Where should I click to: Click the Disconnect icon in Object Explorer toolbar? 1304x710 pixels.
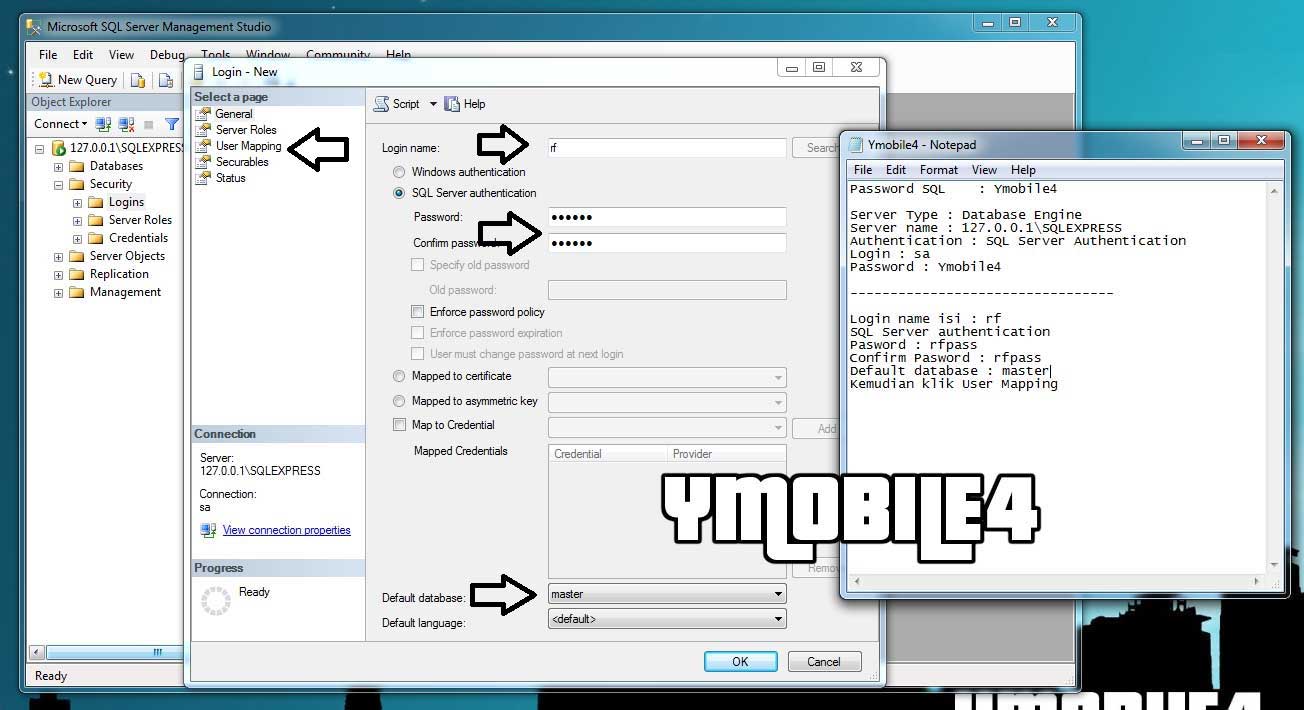[x=126, y=124]
